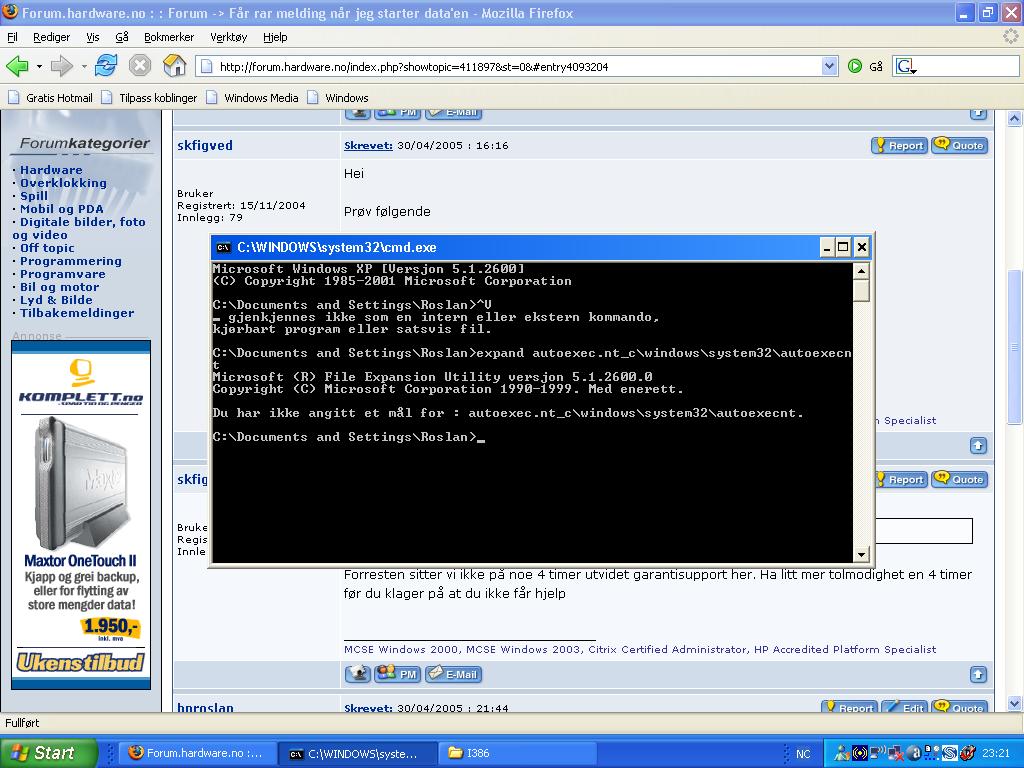
Task: Click the system tray clock 23:21
Action: coord(995,754)
